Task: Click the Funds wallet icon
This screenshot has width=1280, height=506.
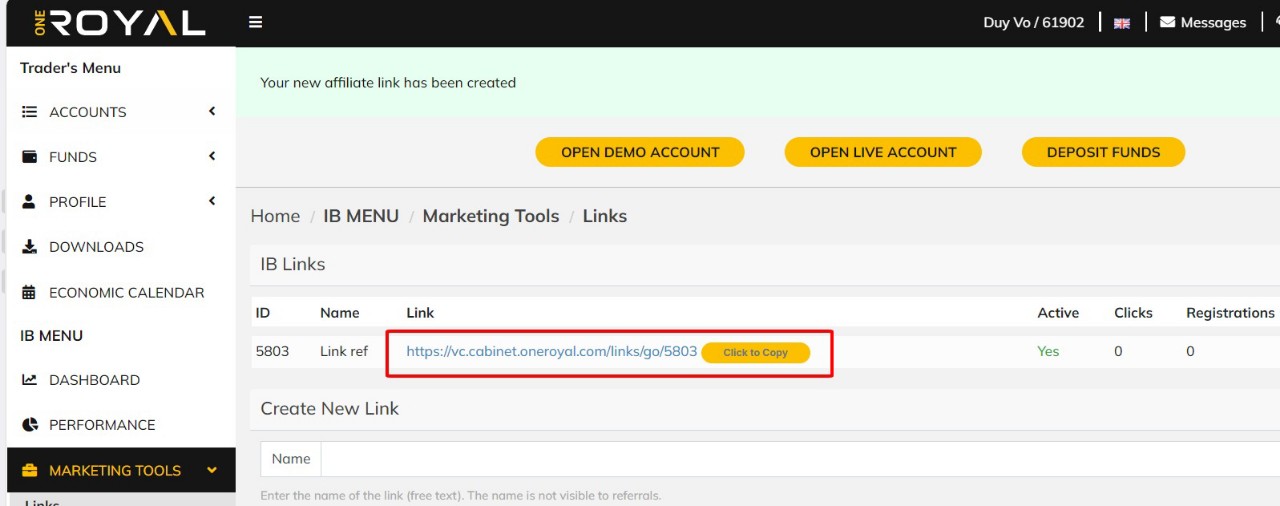Action: click(x=29, y=157)
